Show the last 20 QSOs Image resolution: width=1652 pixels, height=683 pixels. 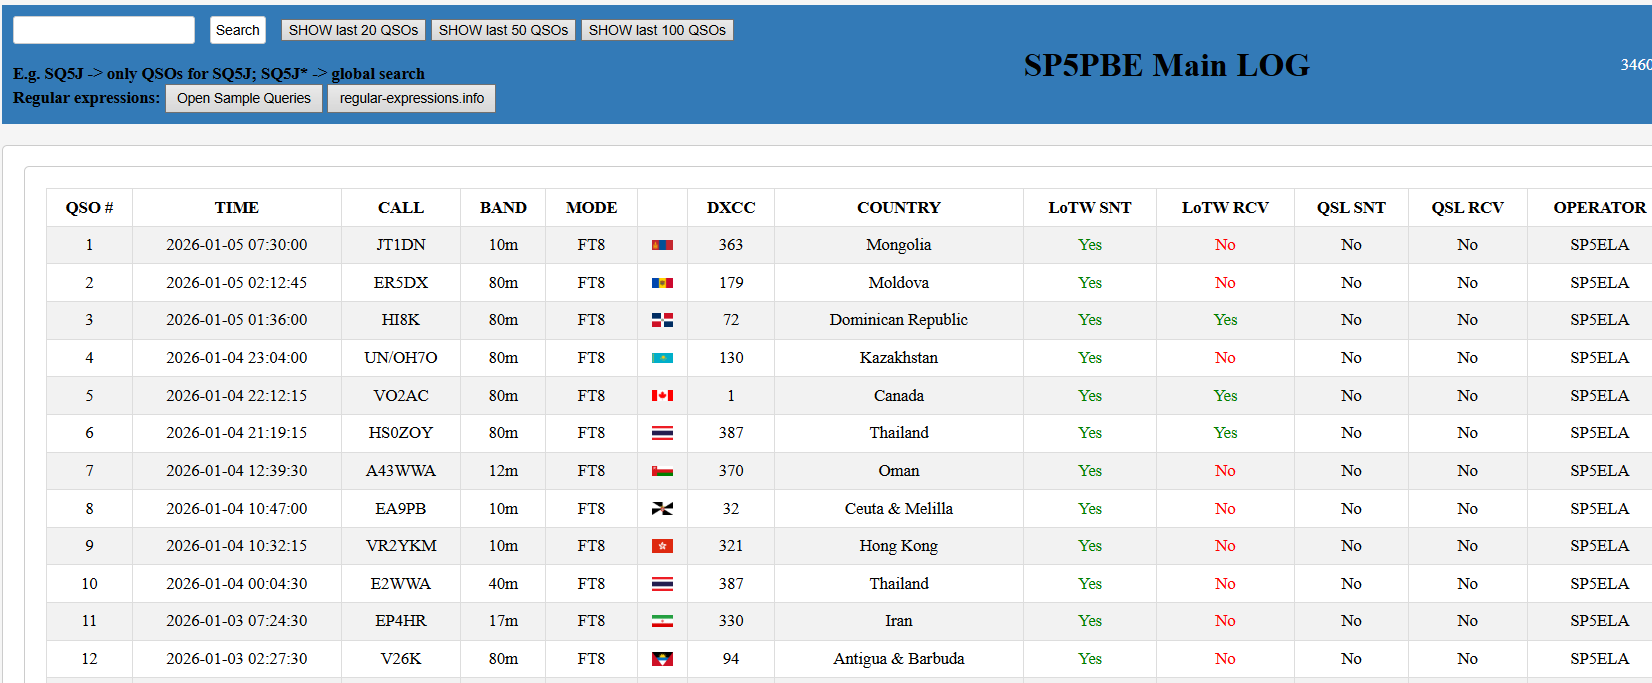coord(353,30)
